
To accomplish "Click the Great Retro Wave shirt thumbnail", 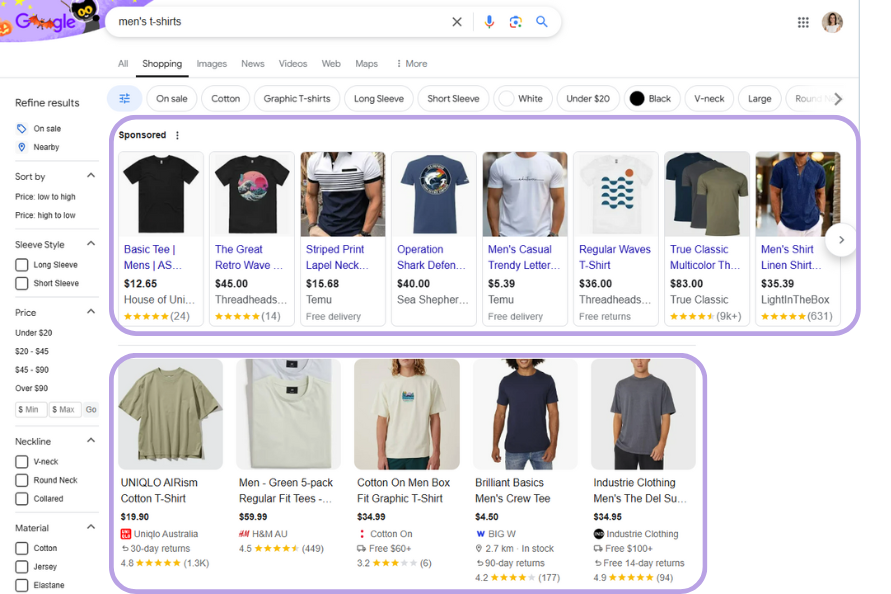I will [251, 194].
